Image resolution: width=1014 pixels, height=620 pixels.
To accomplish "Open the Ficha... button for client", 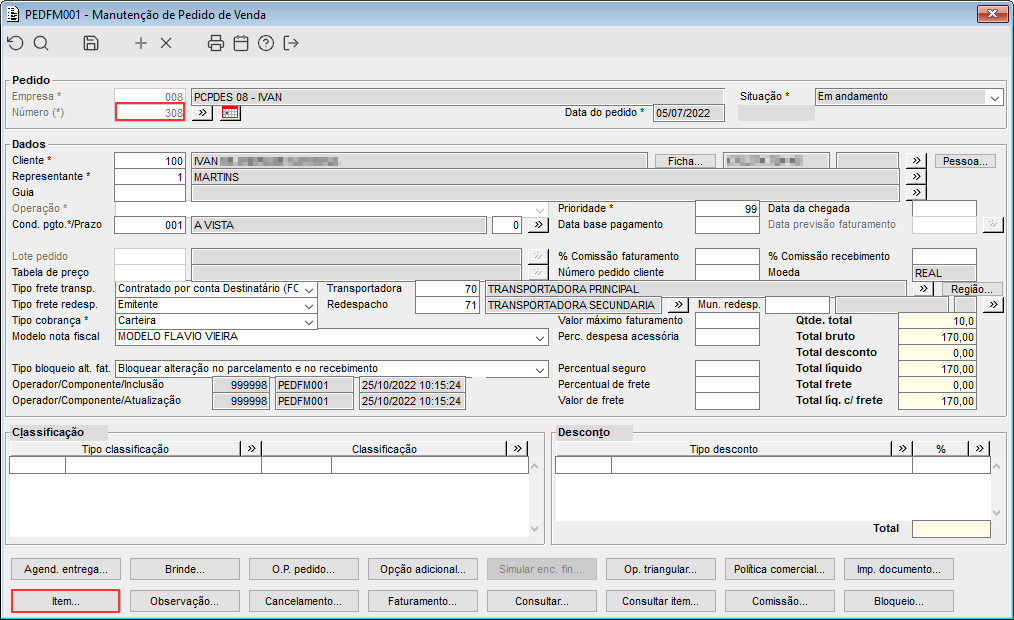I will pyautogui.click(x=685, y=161).
